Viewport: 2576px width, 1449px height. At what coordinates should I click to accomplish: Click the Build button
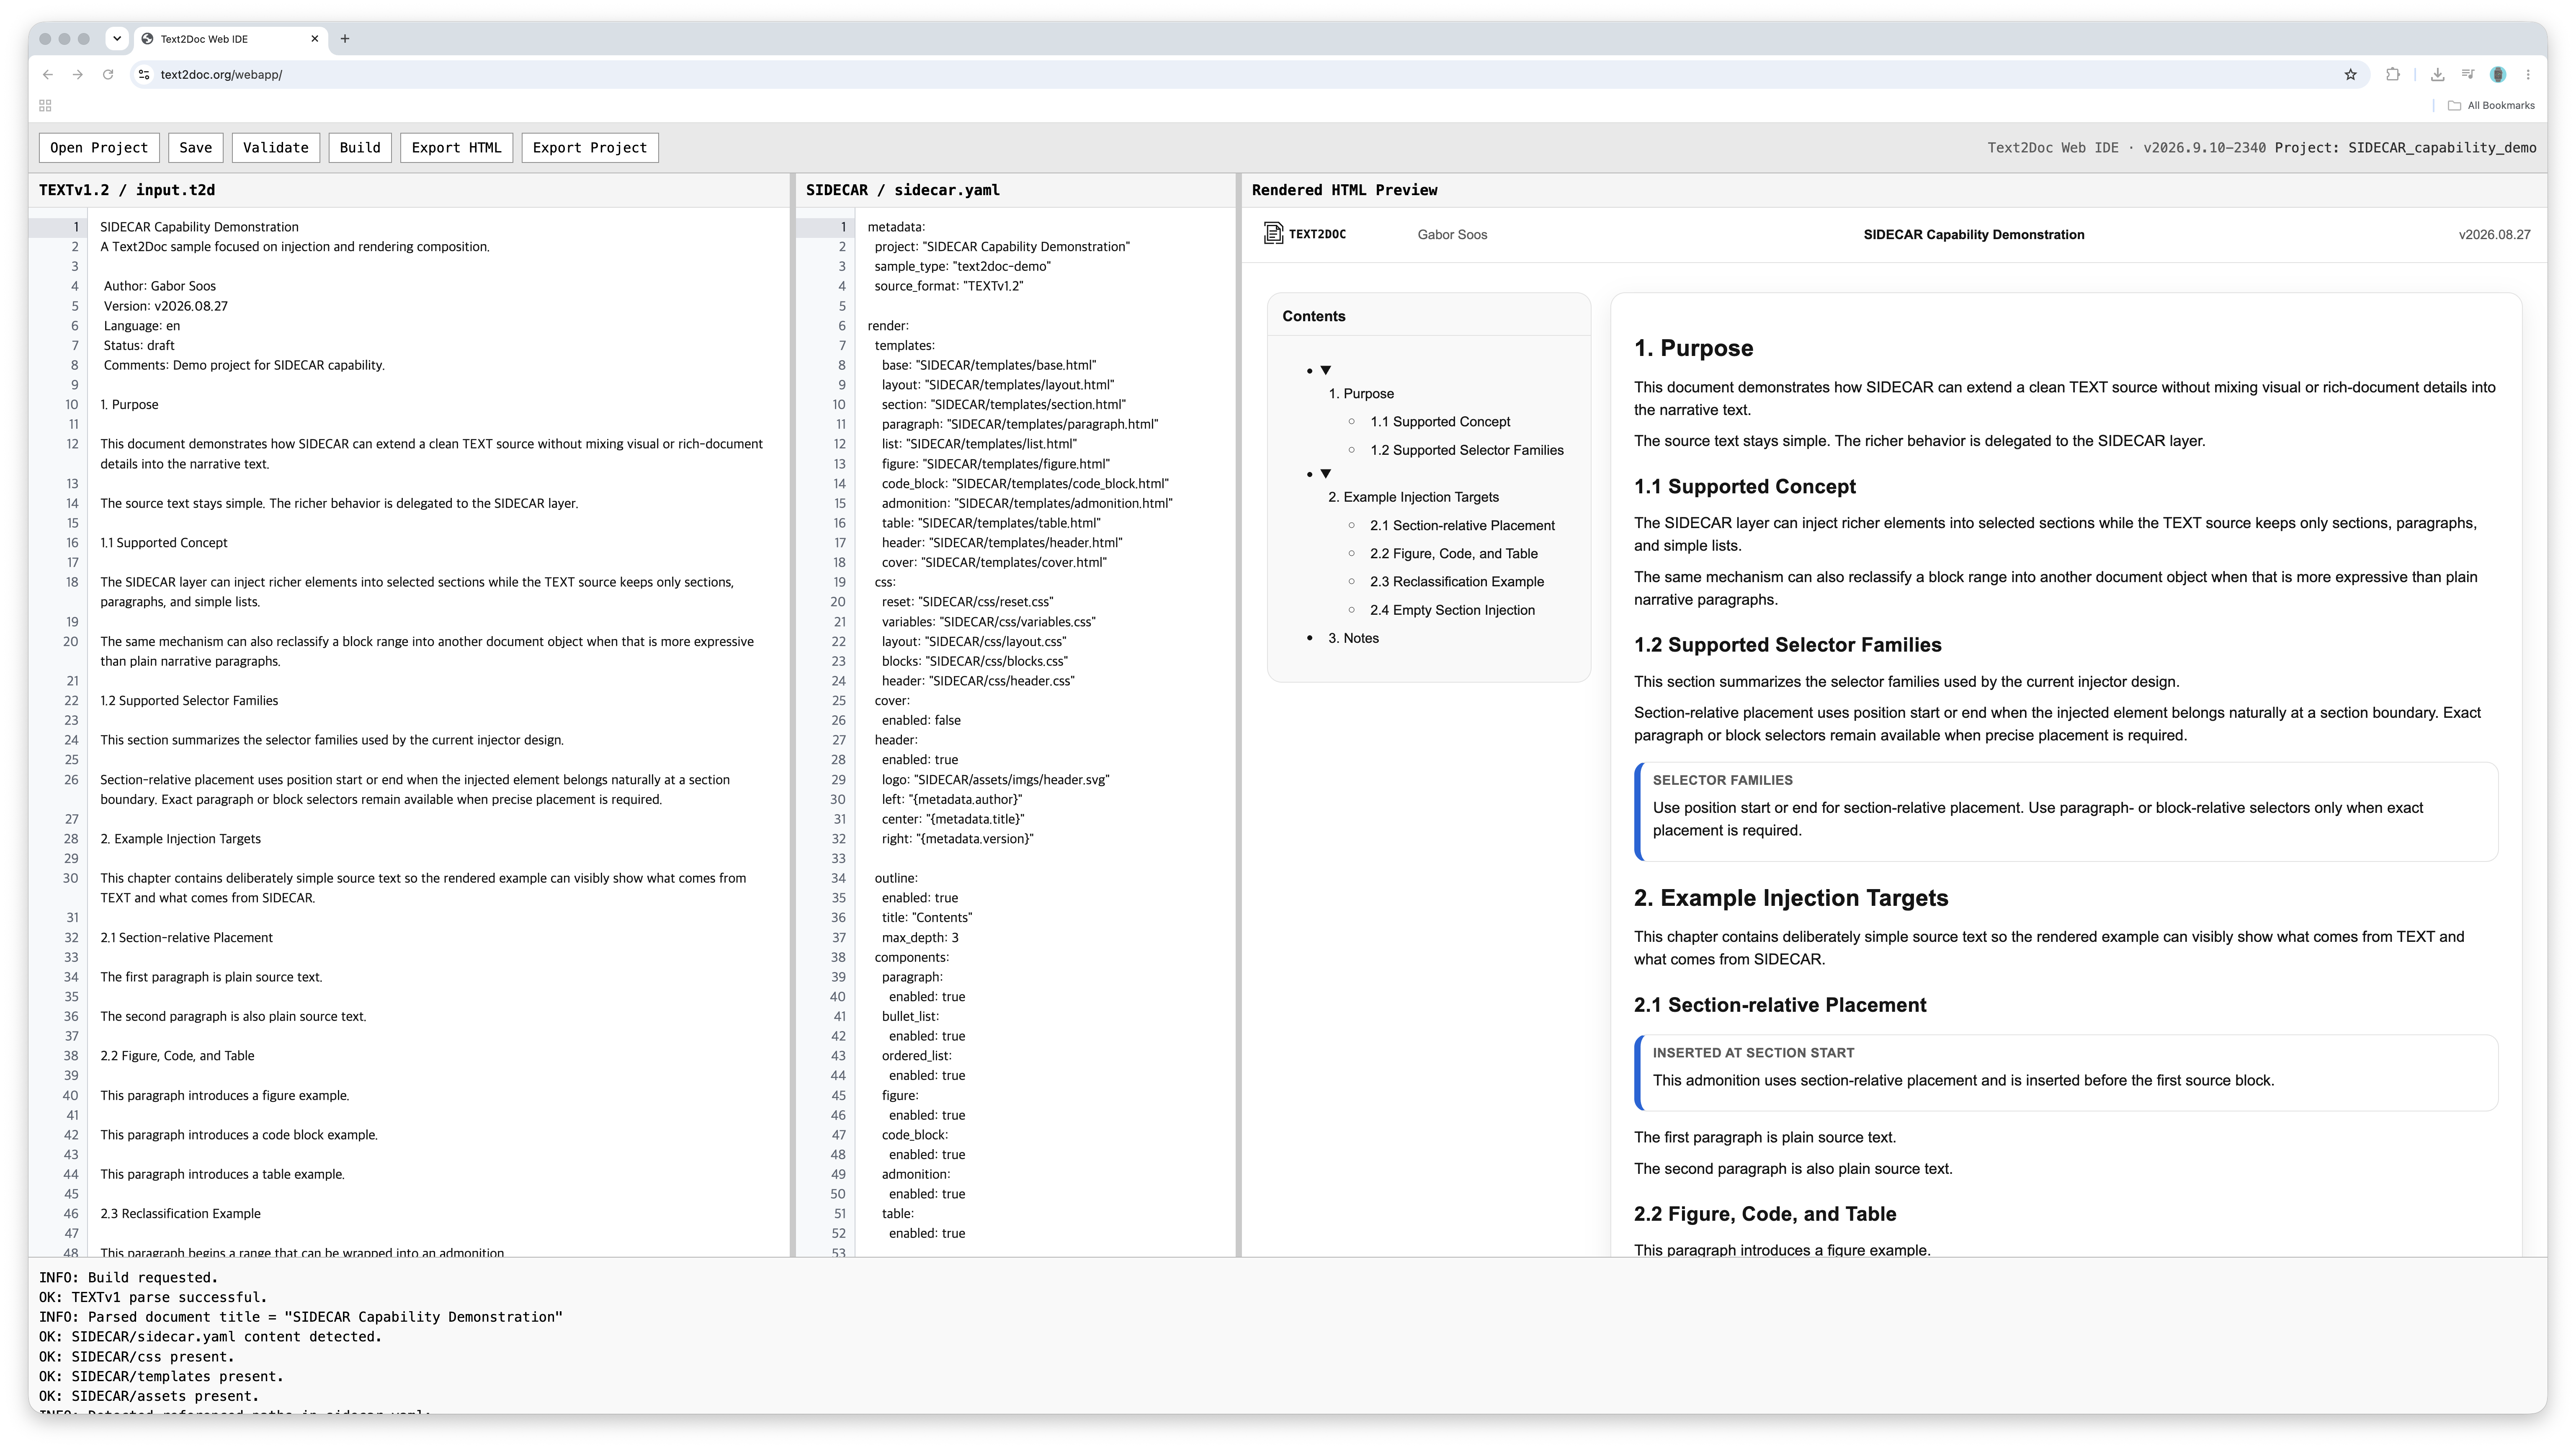360,148
